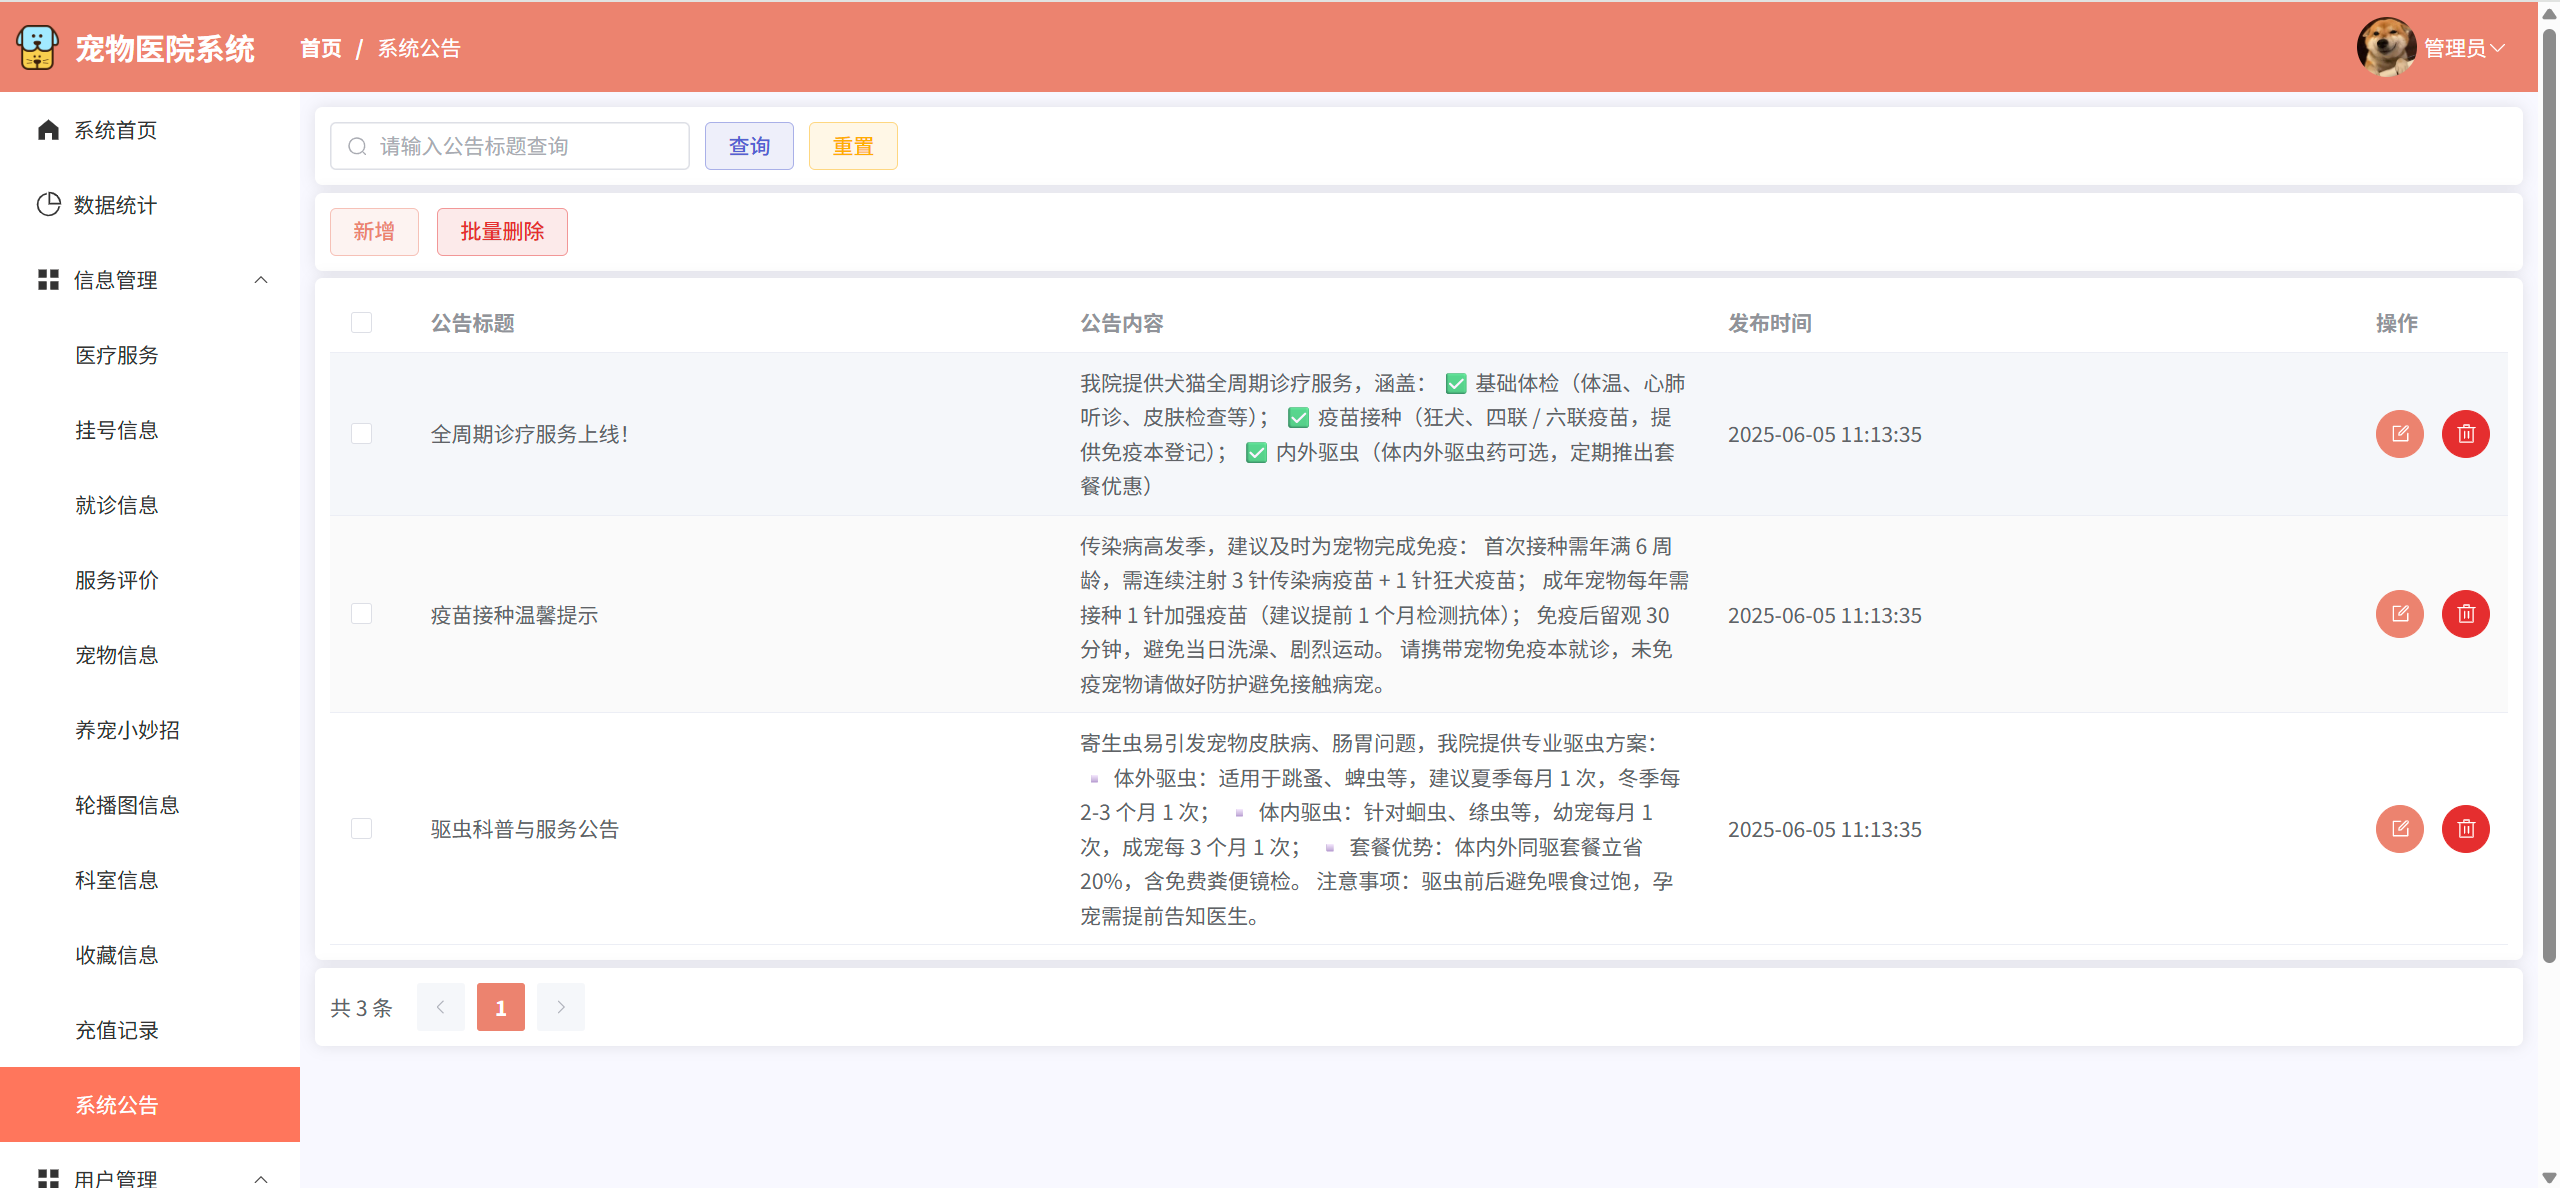Check the 驱虫科普与服务公告 row checkbox
This screenshot has height=1188, width=2560.
(x=361, y=828)
